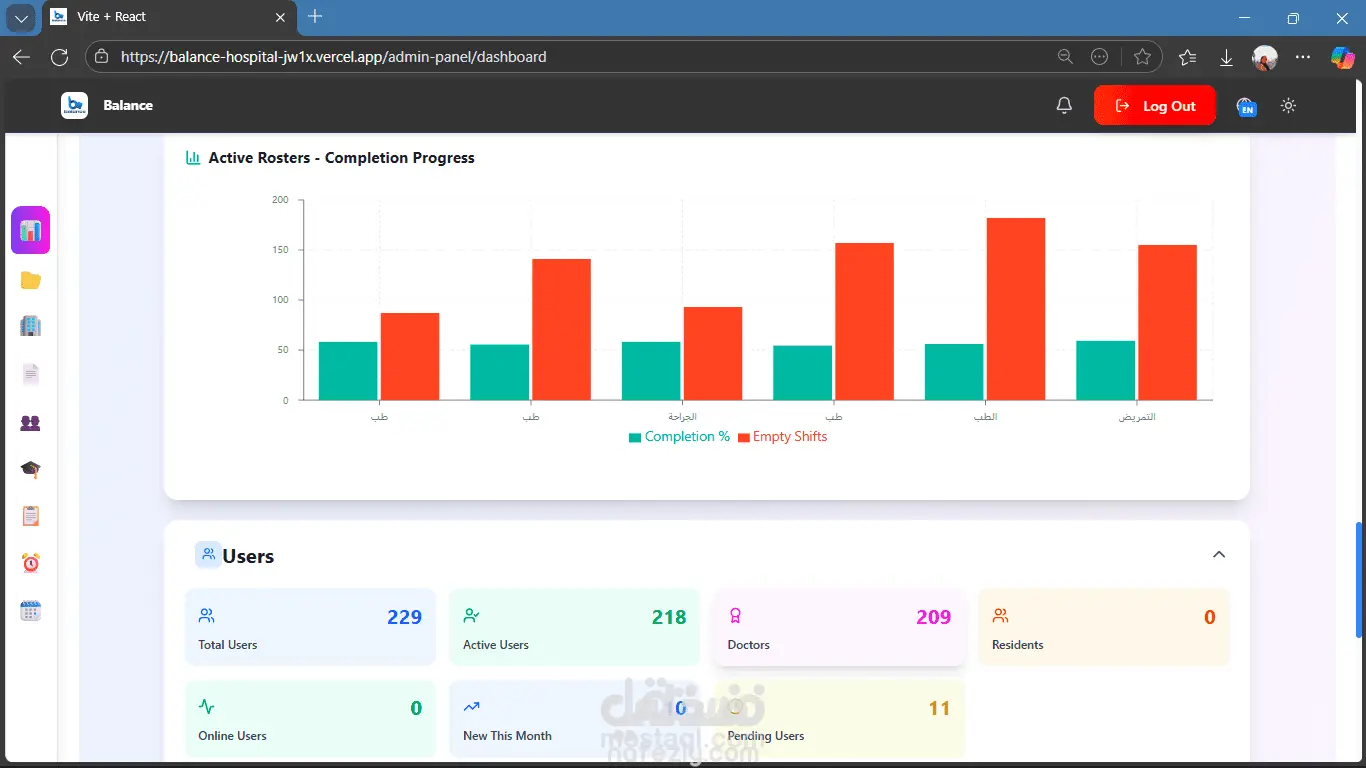Click the Balance logo link
Viewport: 1366px width, 768px height.
(x=107, y=105)
